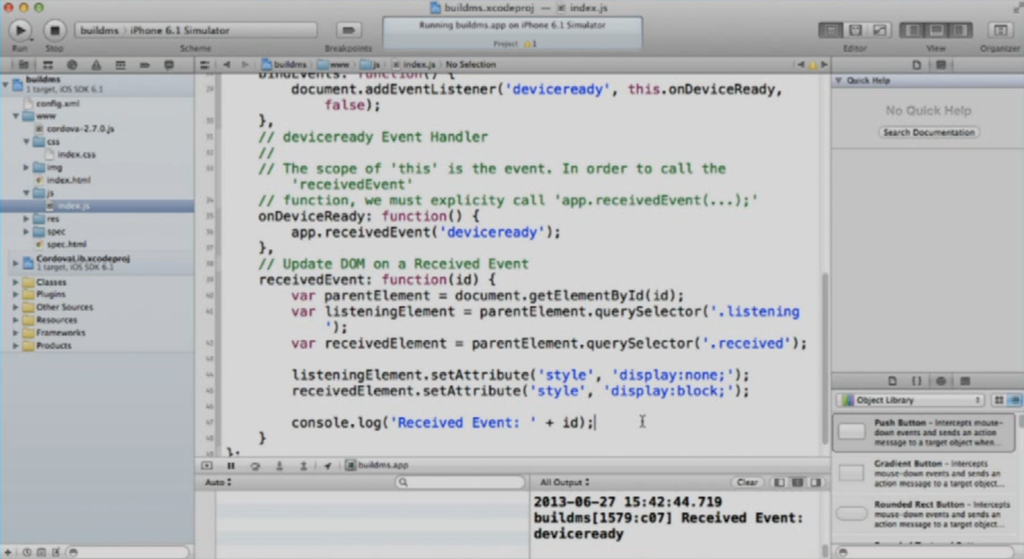Click the variables search field
Screen dimensions: 1024x559
460,483
